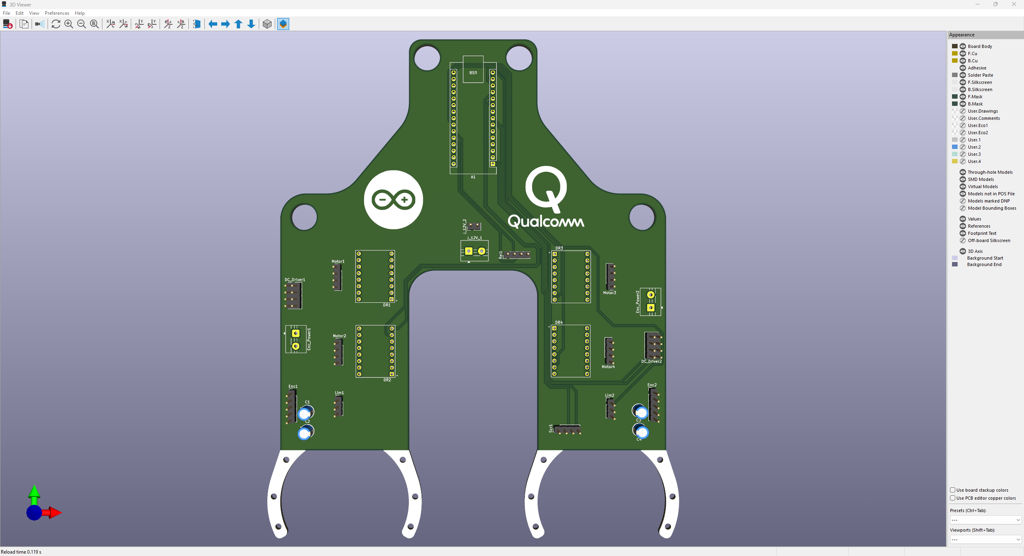Viewport: 1024px width, 556px height.
Task: Toggle the appearance manager panel icon
Action: [x=283, y=24]
